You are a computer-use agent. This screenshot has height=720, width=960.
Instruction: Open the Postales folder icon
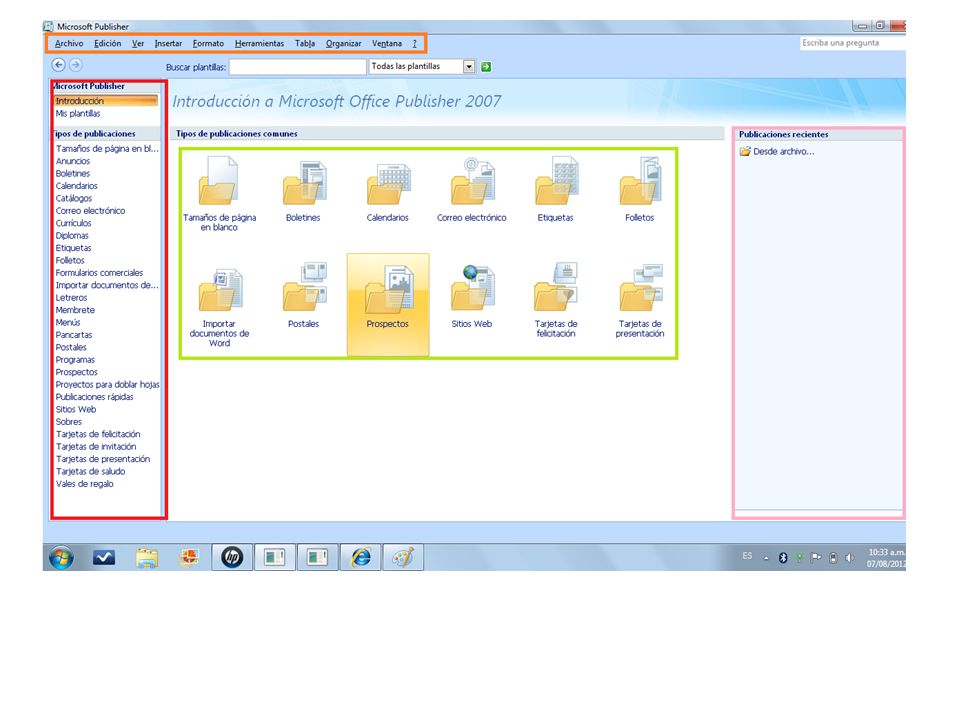point(304,288)
